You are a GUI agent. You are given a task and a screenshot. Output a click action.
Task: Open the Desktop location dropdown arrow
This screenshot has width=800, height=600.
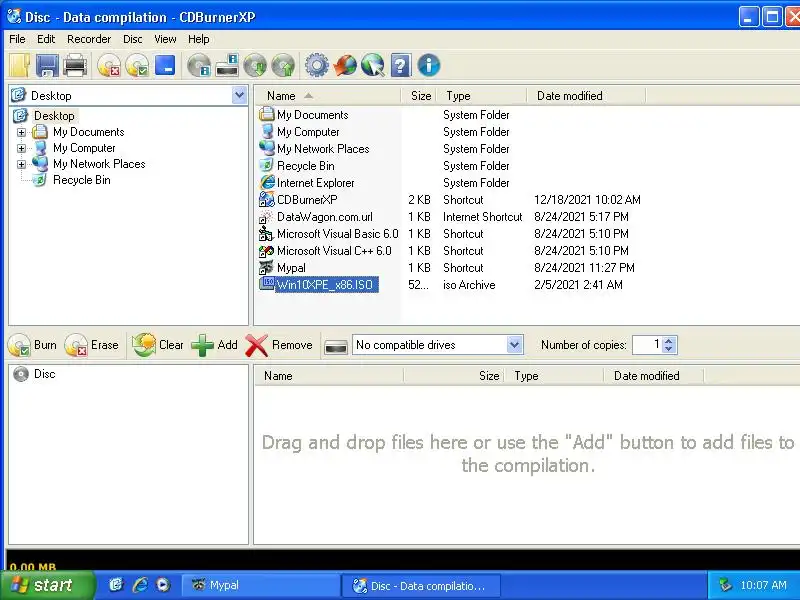pos(239,95)
